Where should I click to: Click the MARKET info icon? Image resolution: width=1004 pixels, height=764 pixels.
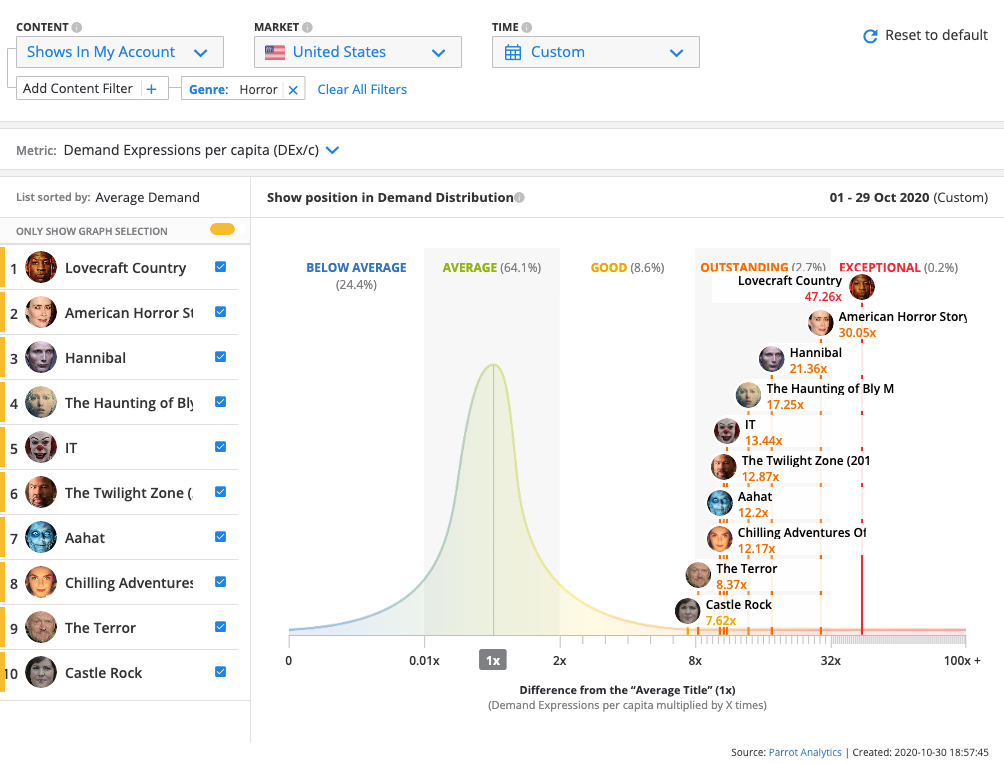307,28
